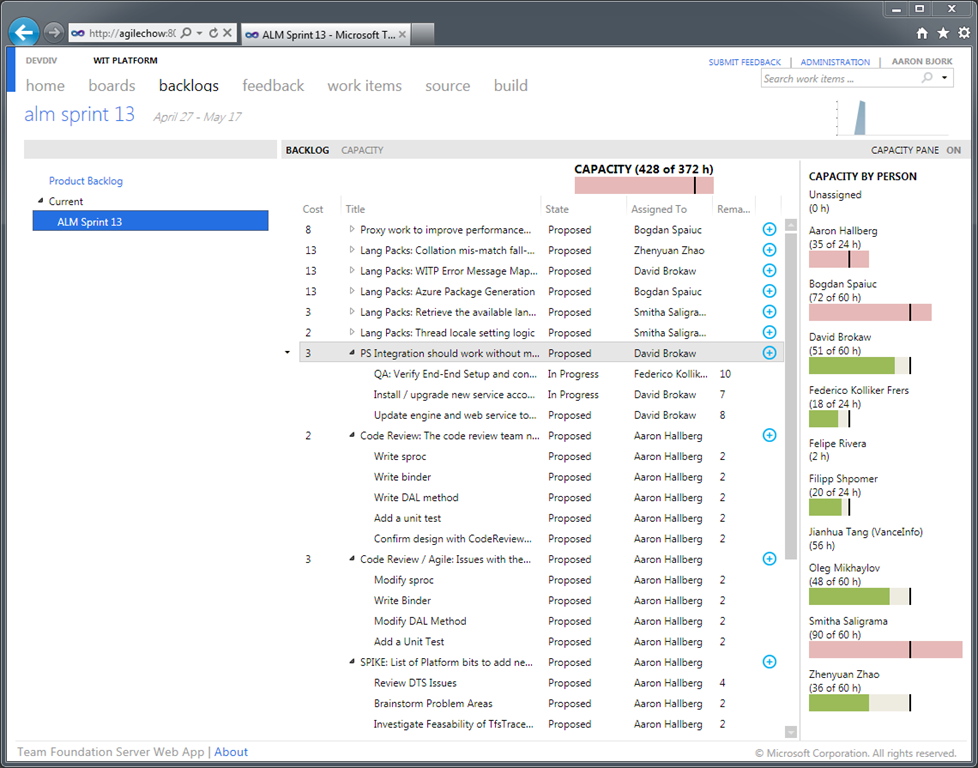Click the Submit Feedback link
Viewport: 978px width, 768px height.
(x=745, y=62)
